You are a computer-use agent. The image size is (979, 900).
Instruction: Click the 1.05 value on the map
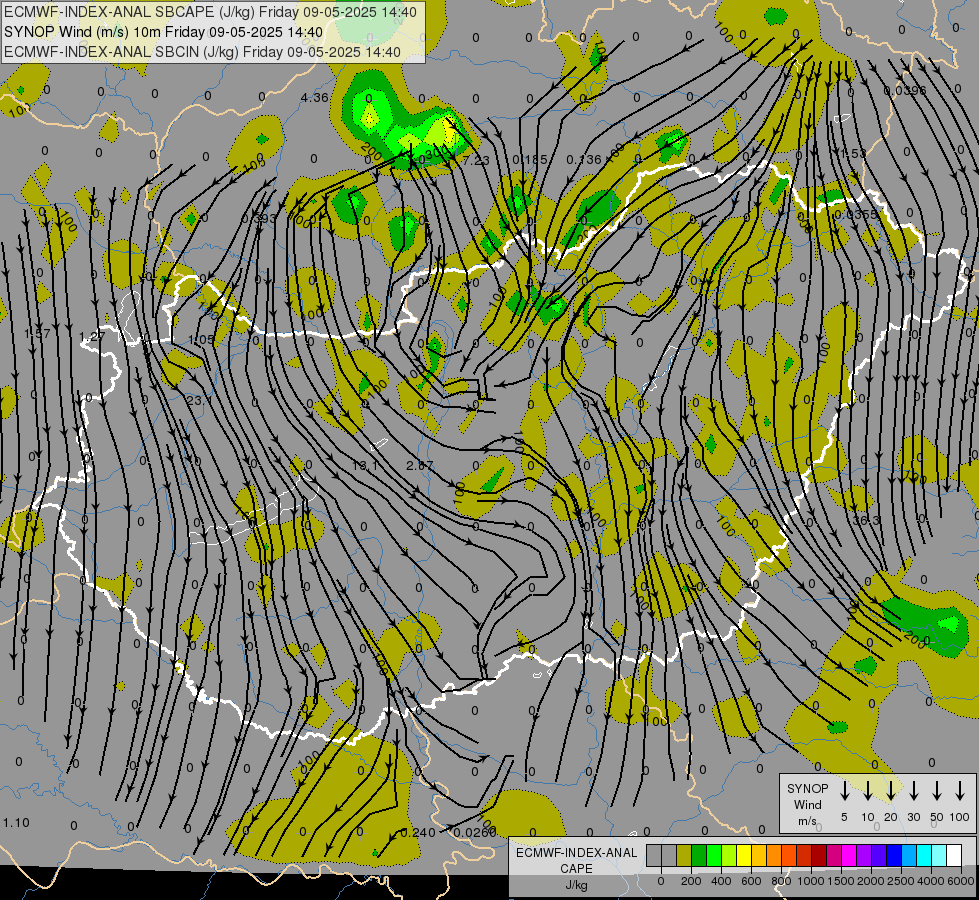(201, 340)
